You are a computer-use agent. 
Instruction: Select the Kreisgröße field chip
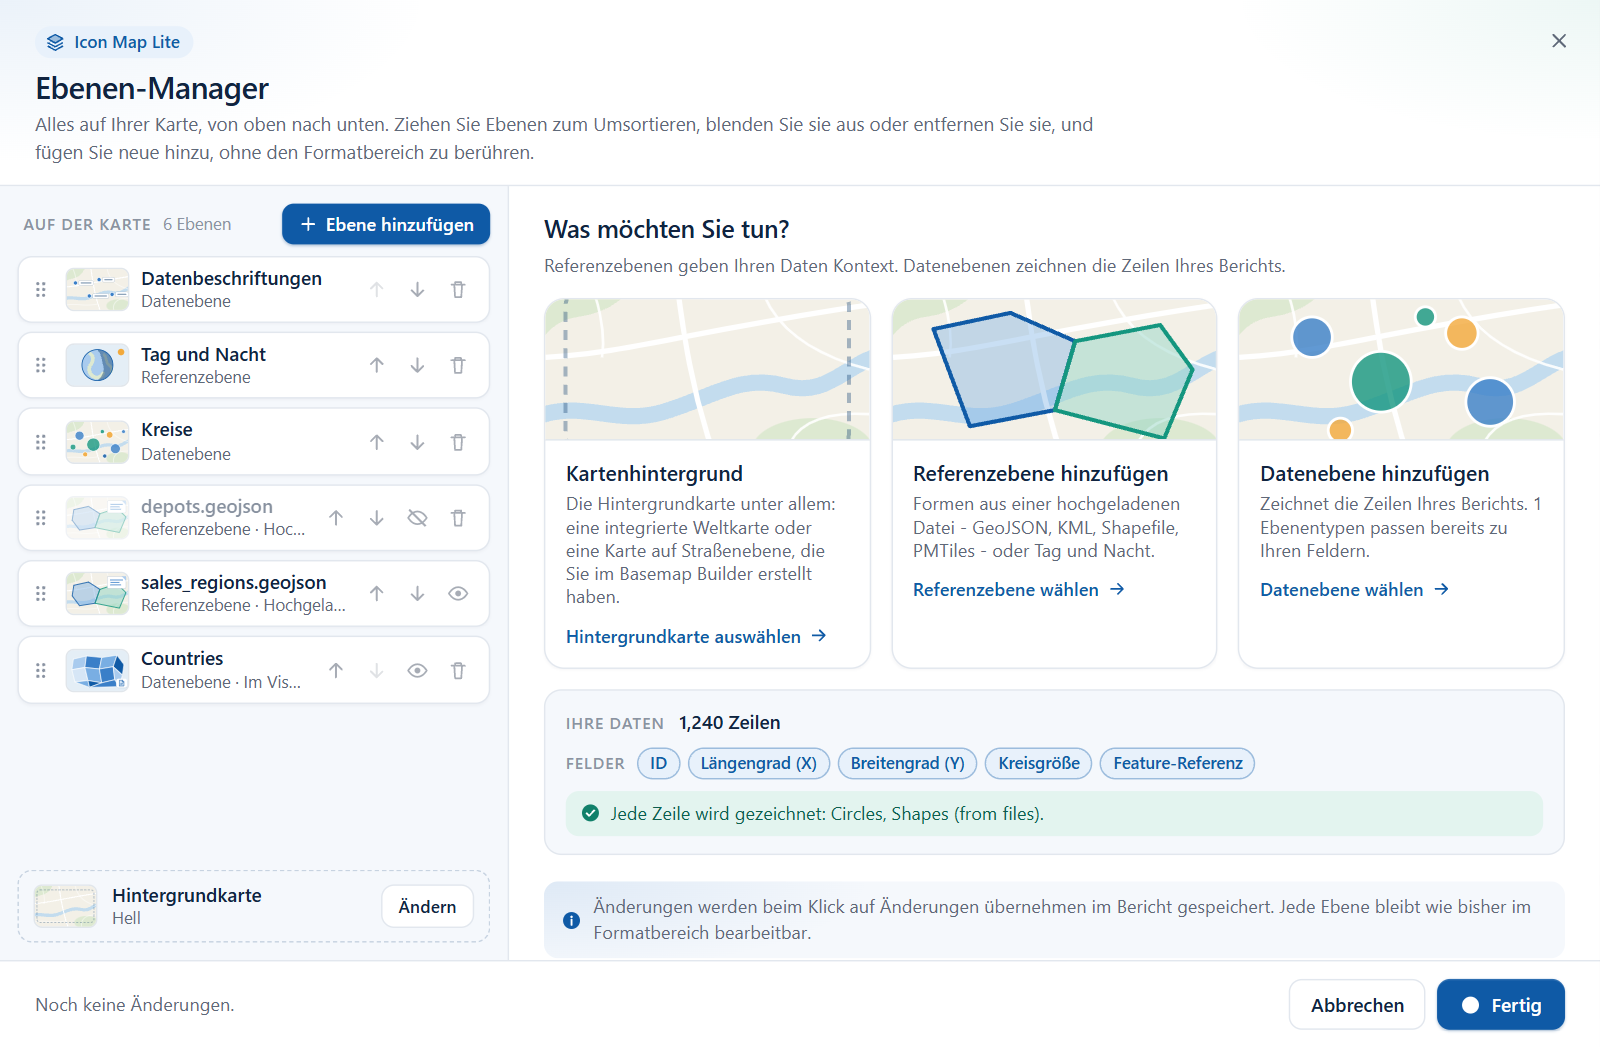[x=1039, y=764]
